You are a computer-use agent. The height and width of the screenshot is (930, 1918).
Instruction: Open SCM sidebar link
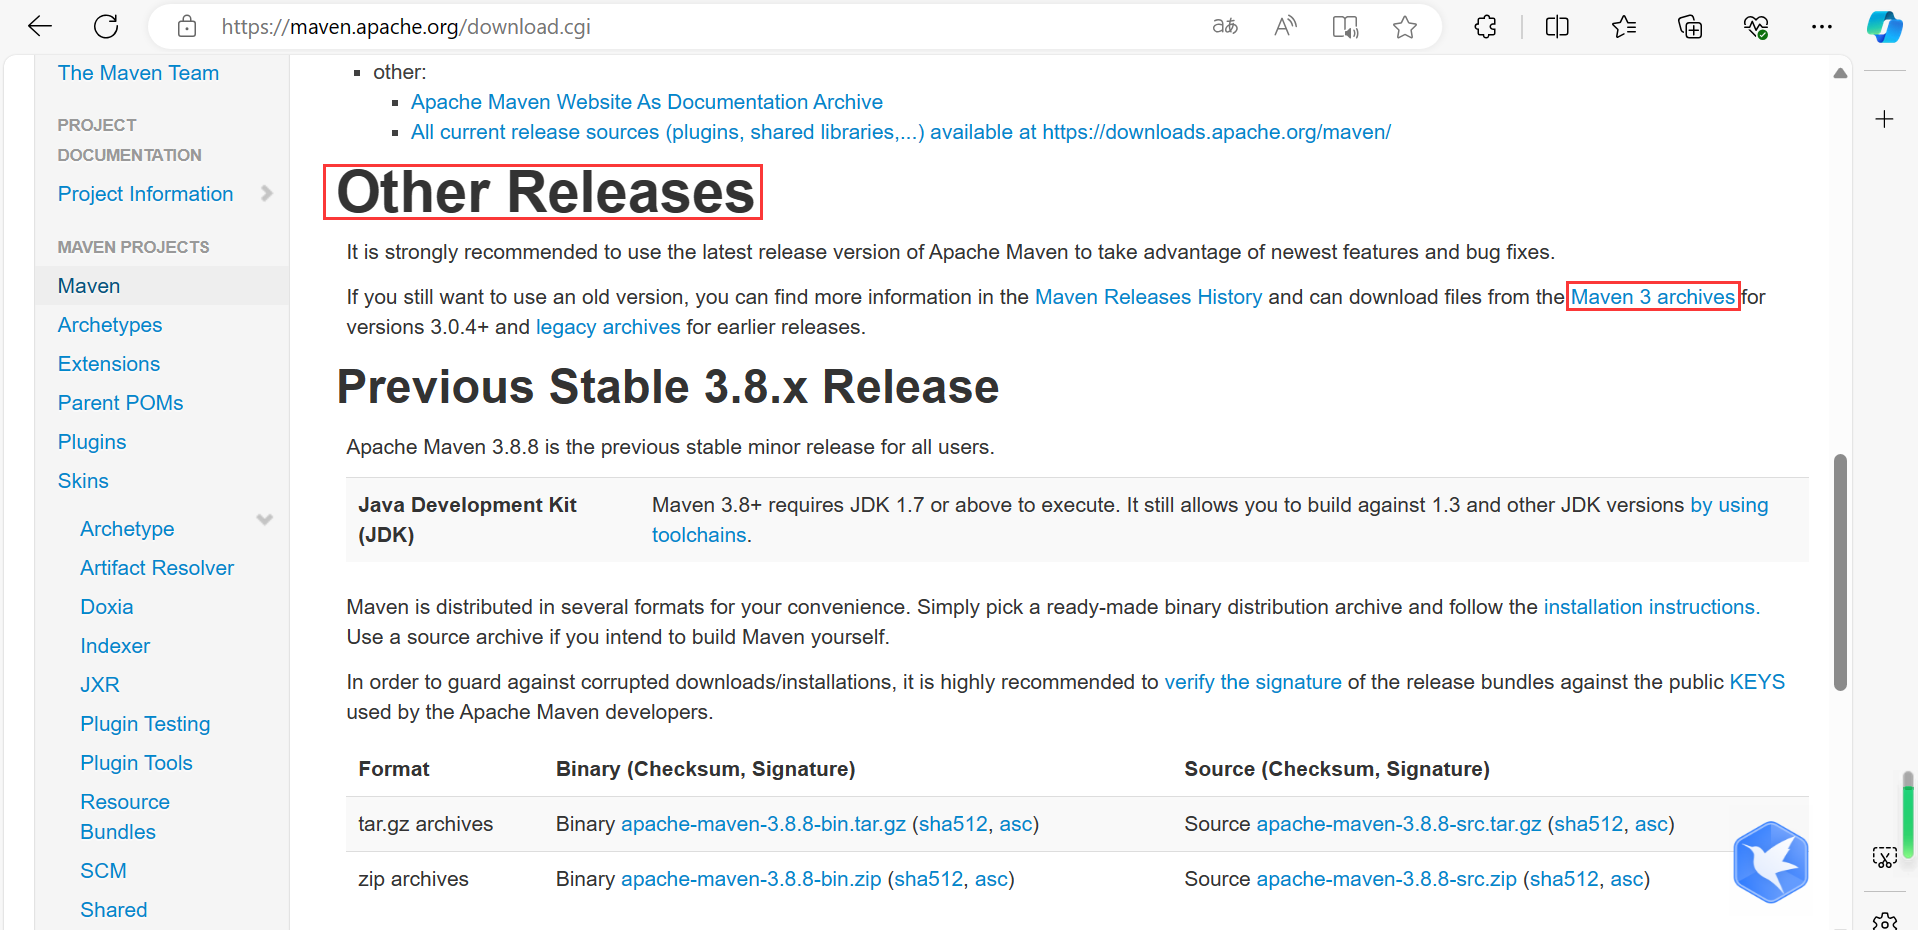[x=103, y=871]
